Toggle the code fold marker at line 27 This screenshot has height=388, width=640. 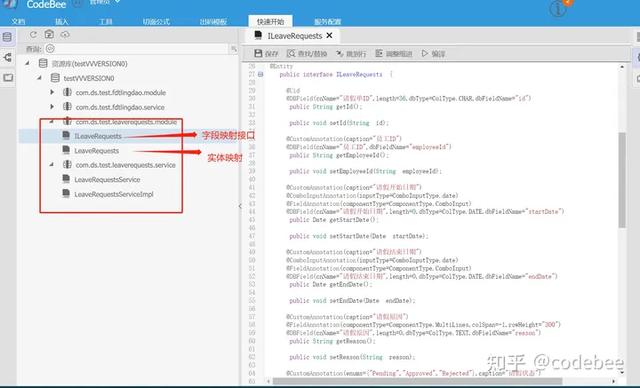(260, 74)
